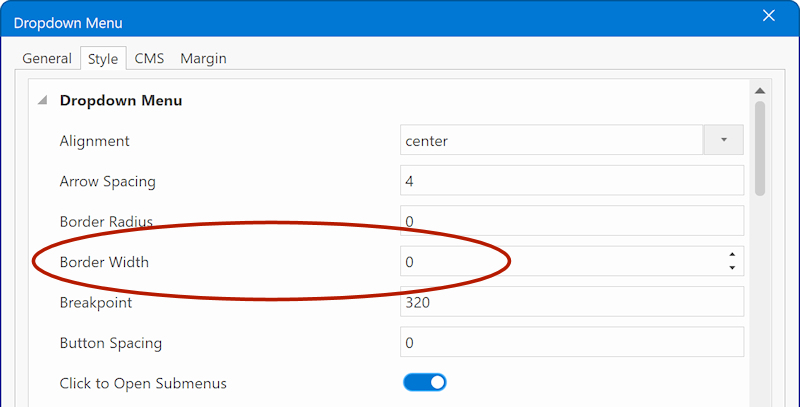Click the scrollbar up arrow

[x=760, y=91]
